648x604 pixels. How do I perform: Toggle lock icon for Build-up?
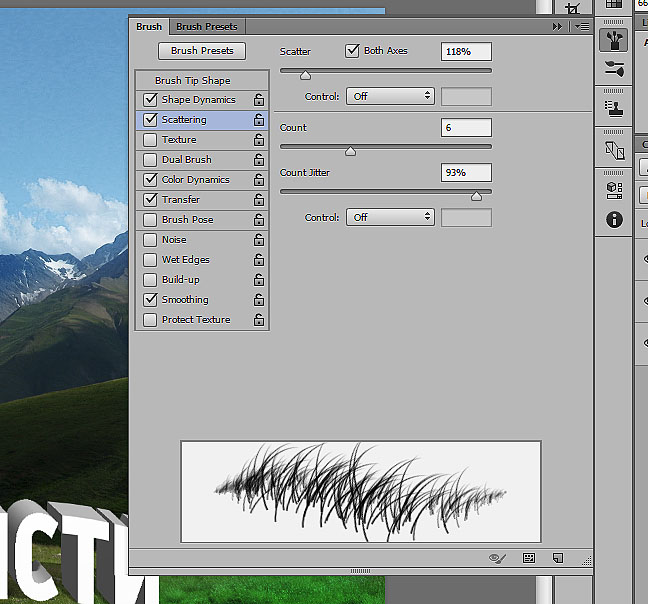tap(259, 280)
